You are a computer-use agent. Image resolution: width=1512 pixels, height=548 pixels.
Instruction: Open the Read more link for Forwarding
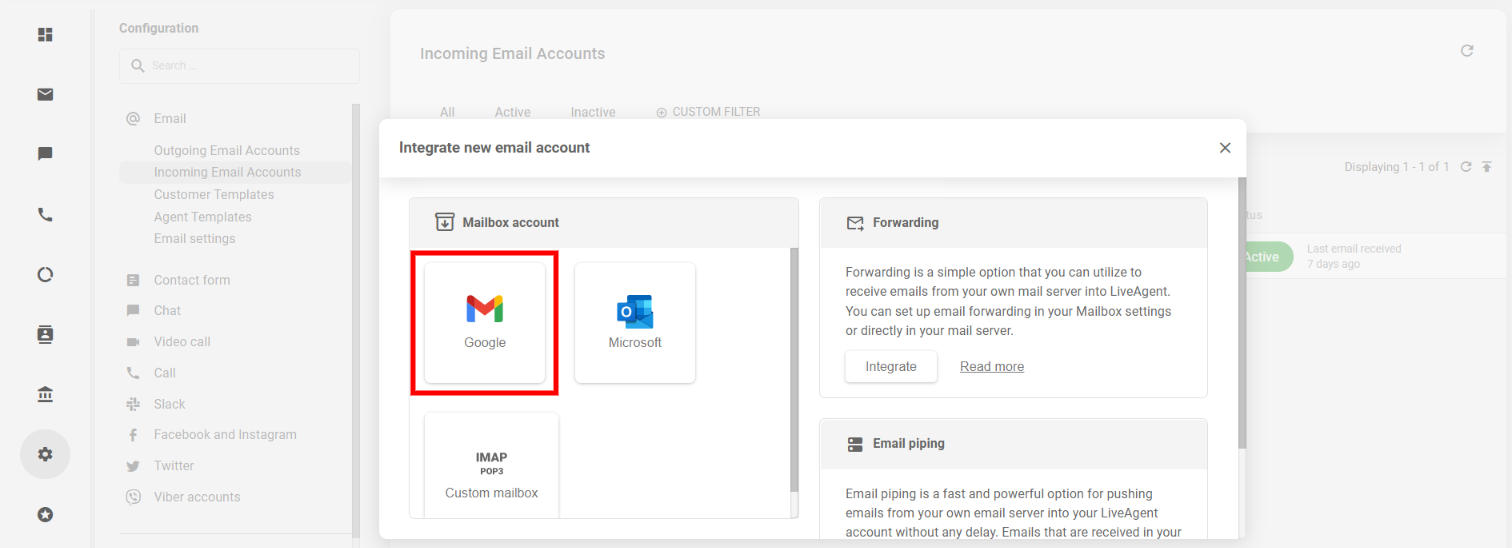(991, 367)
